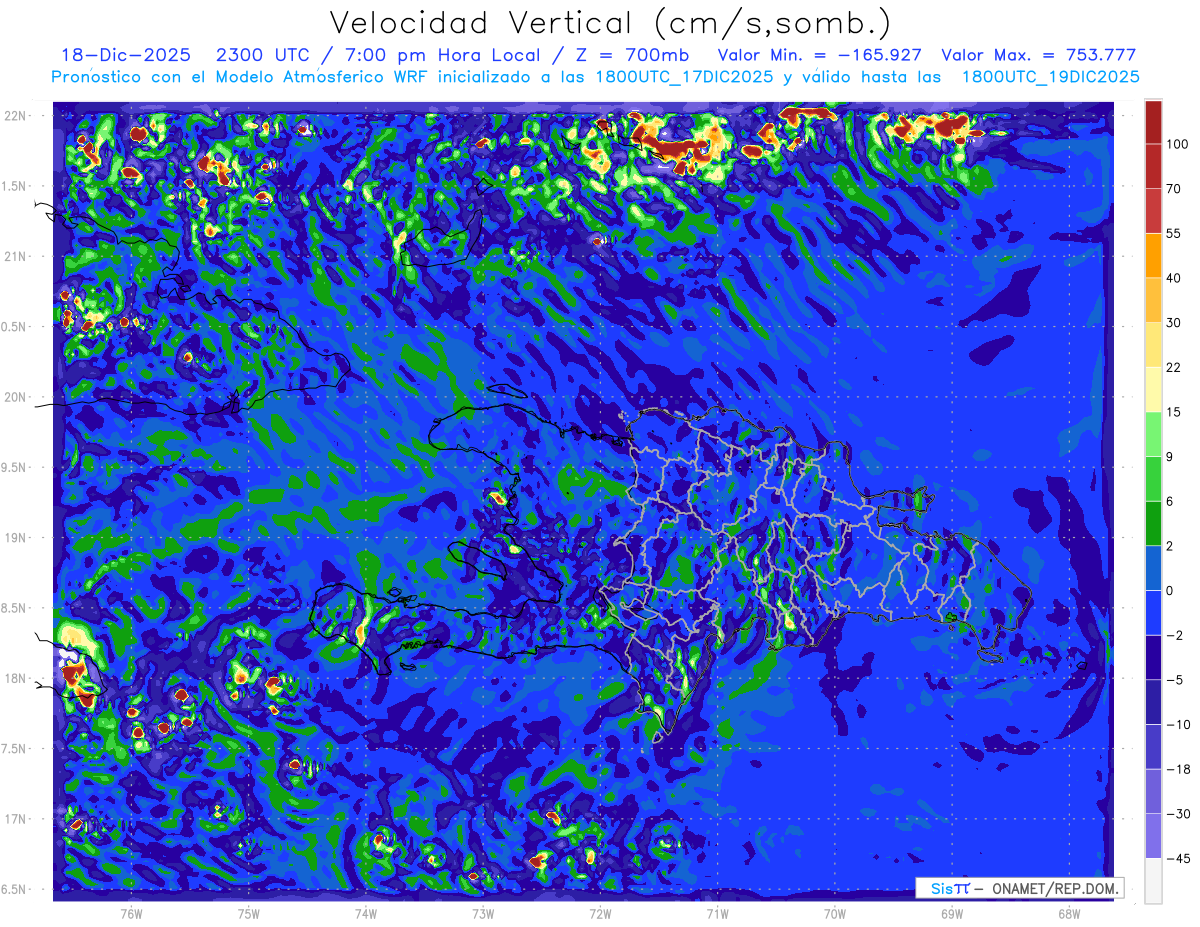Viewport: 1200px width, 927px height.
Task: Click the "ONAMET/REP.DOM." credit label
Action: click(x=1054, y=888)
